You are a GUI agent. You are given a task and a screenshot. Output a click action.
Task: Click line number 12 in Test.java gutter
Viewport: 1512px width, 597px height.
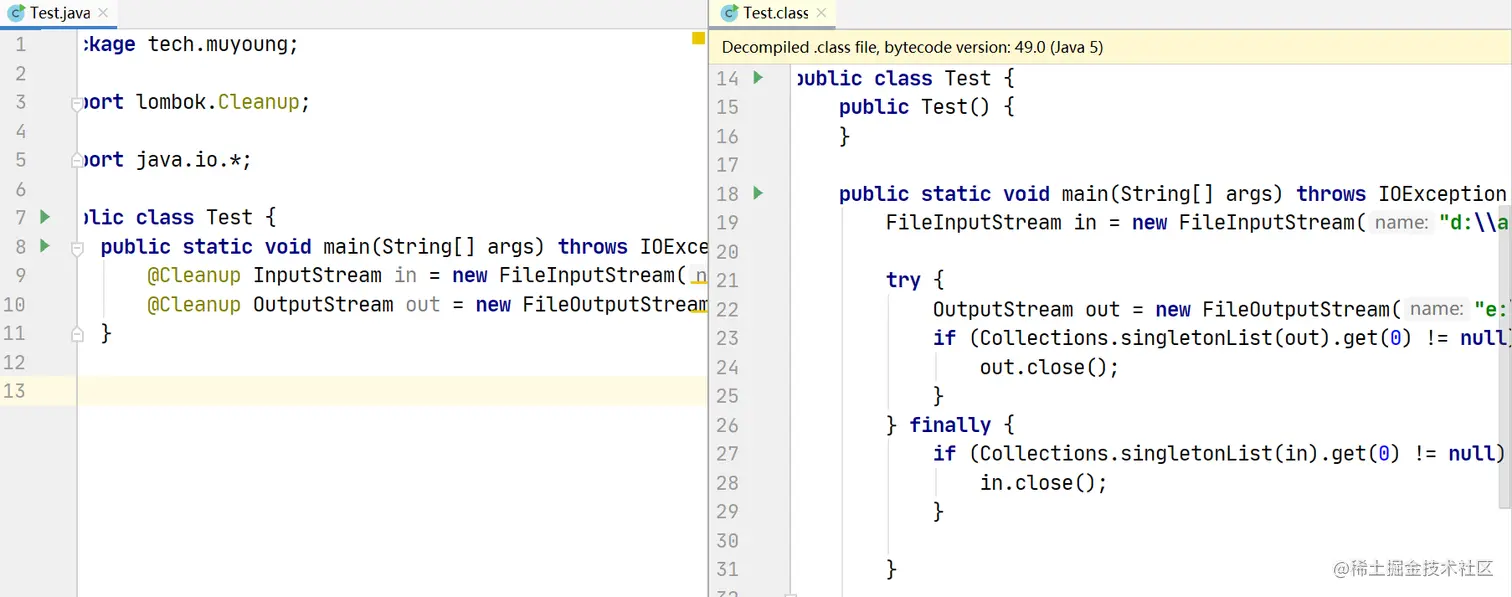[14, 362]
